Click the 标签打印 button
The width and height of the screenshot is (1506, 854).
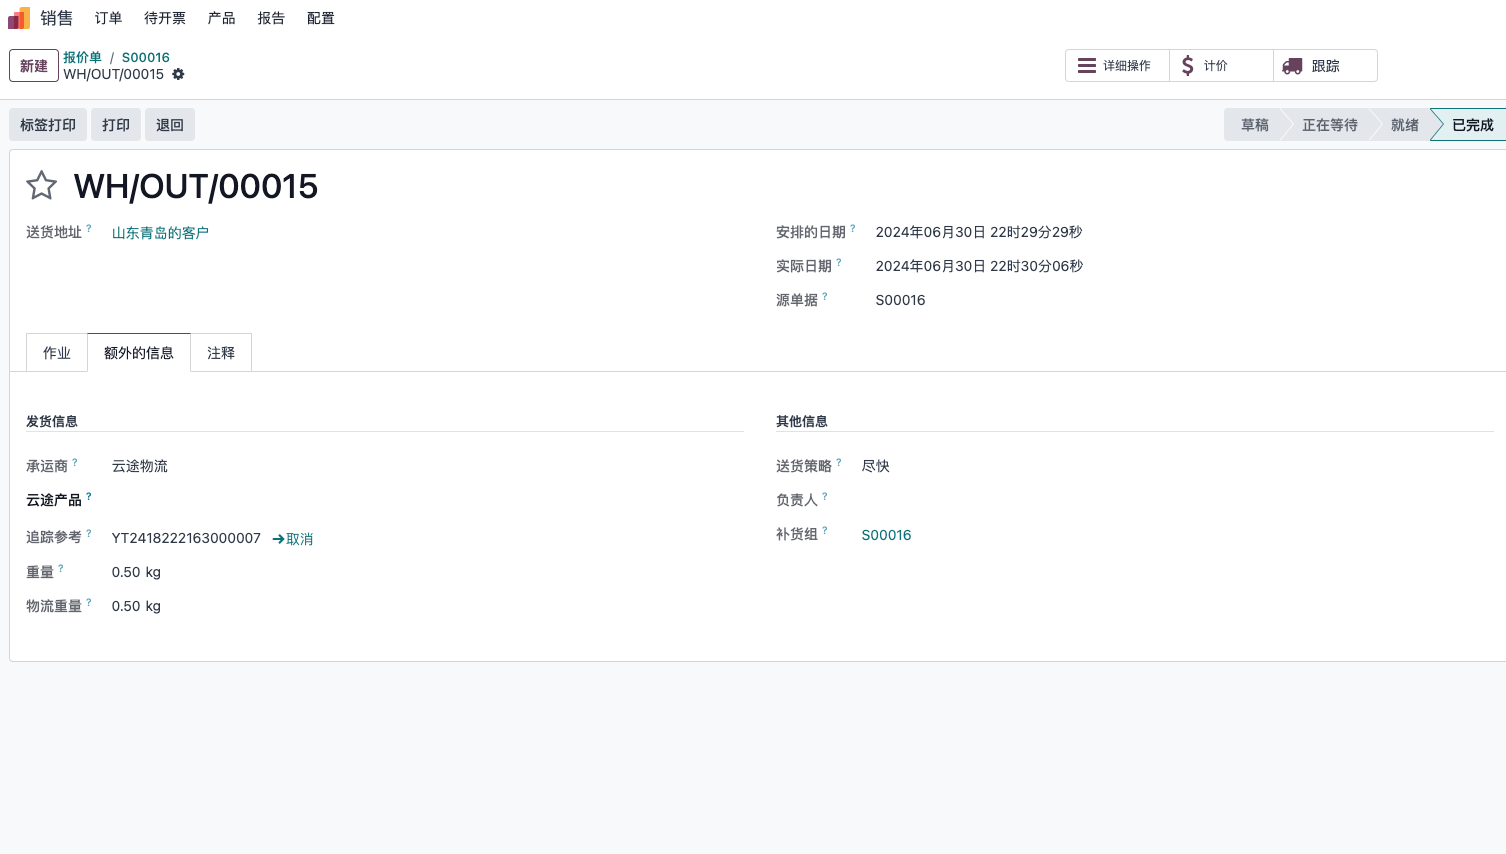[x=48, y=125]
